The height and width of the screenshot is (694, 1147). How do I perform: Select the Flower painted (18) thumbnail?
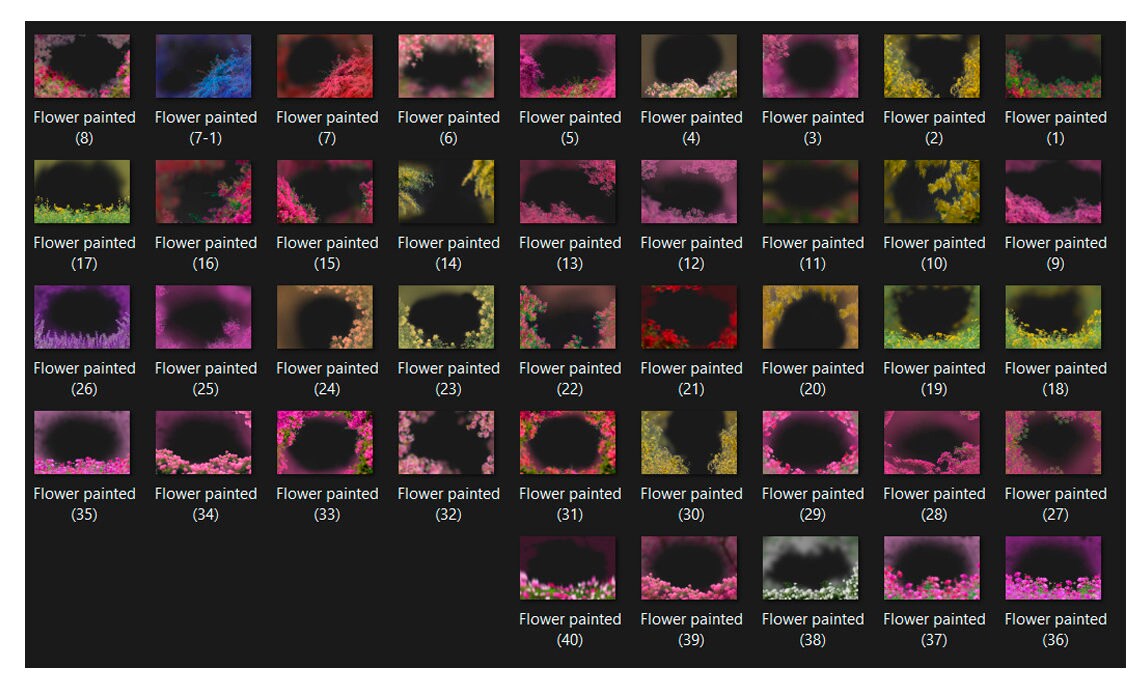[1053, 317]
